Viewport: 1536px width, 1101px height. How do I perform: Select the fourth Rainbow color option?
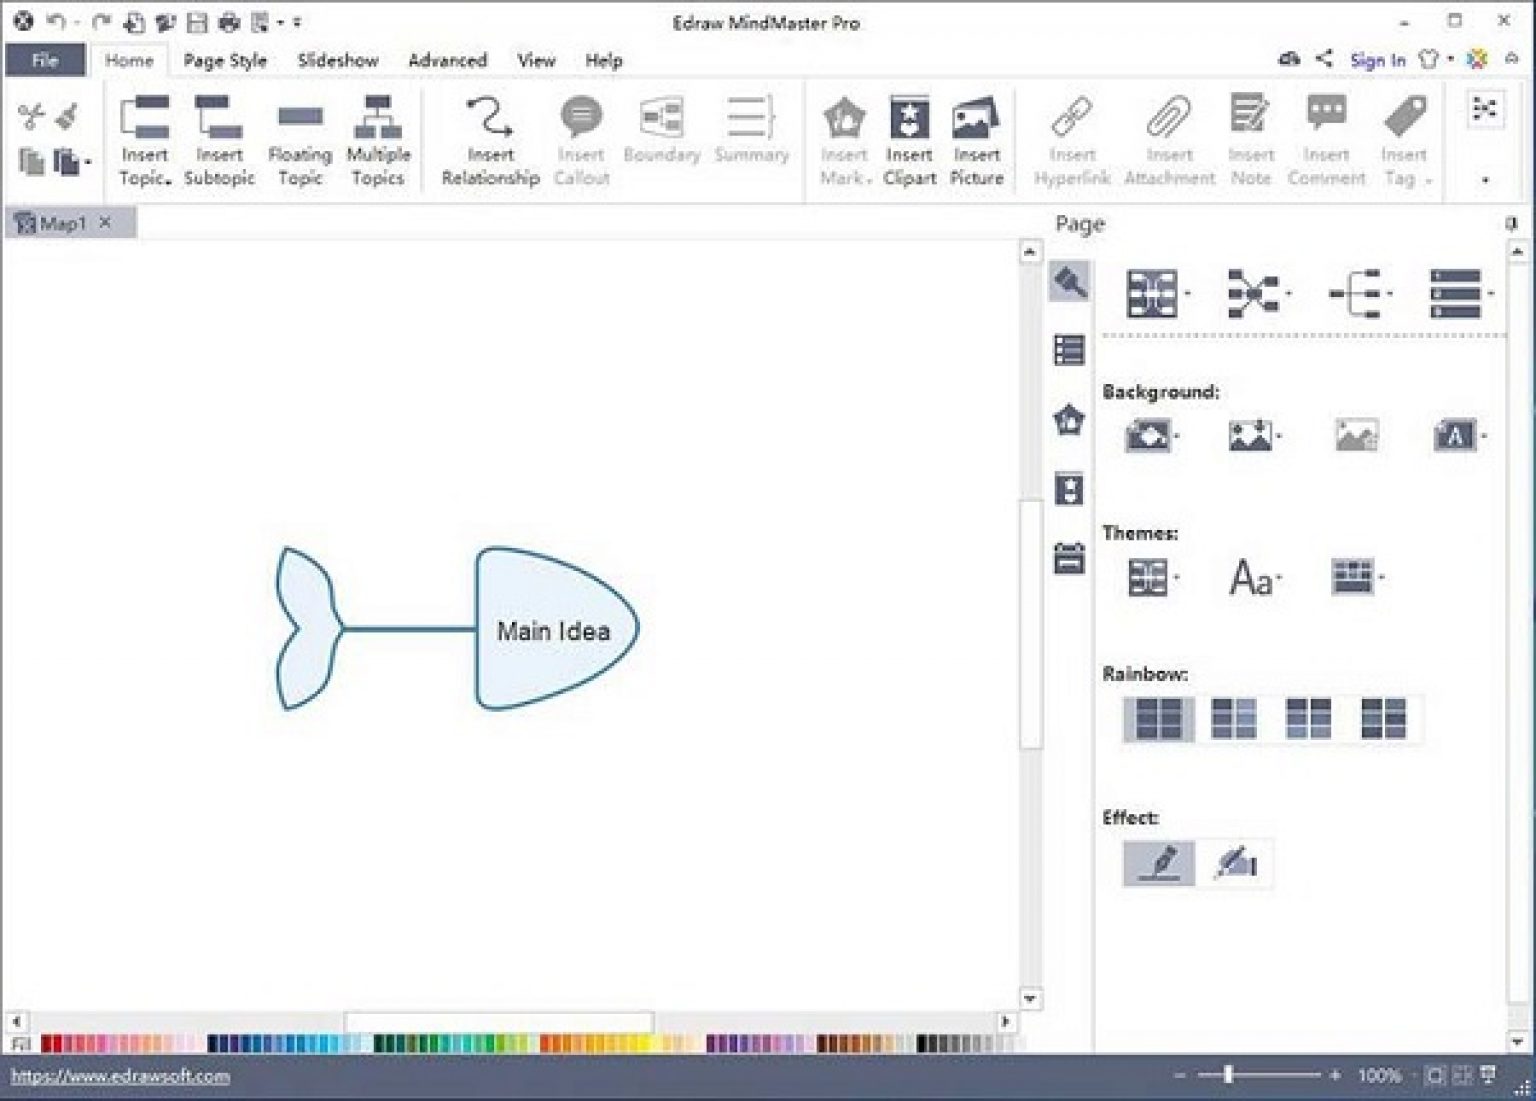pos(1383,718)
